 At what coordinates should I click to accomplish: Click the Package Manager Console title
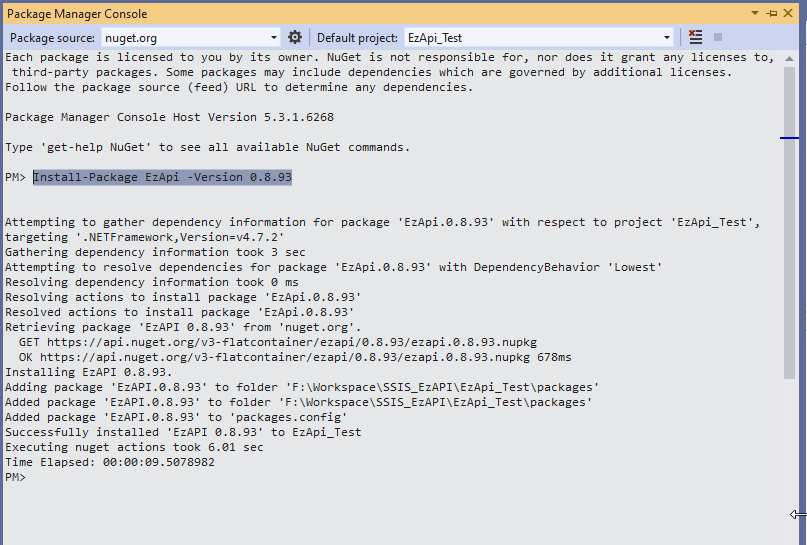pos(77,14)
